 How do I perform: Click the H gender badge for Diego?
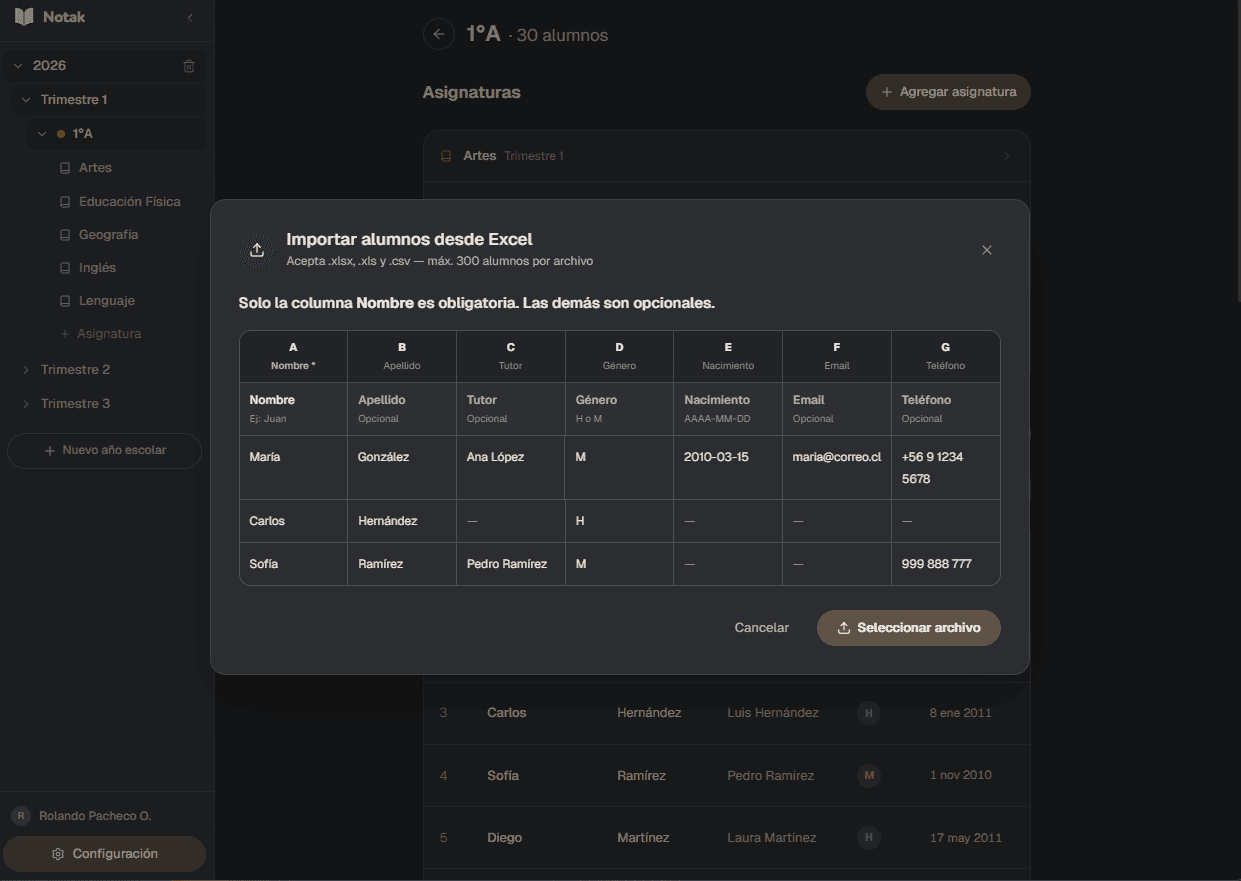click(869, 838)
